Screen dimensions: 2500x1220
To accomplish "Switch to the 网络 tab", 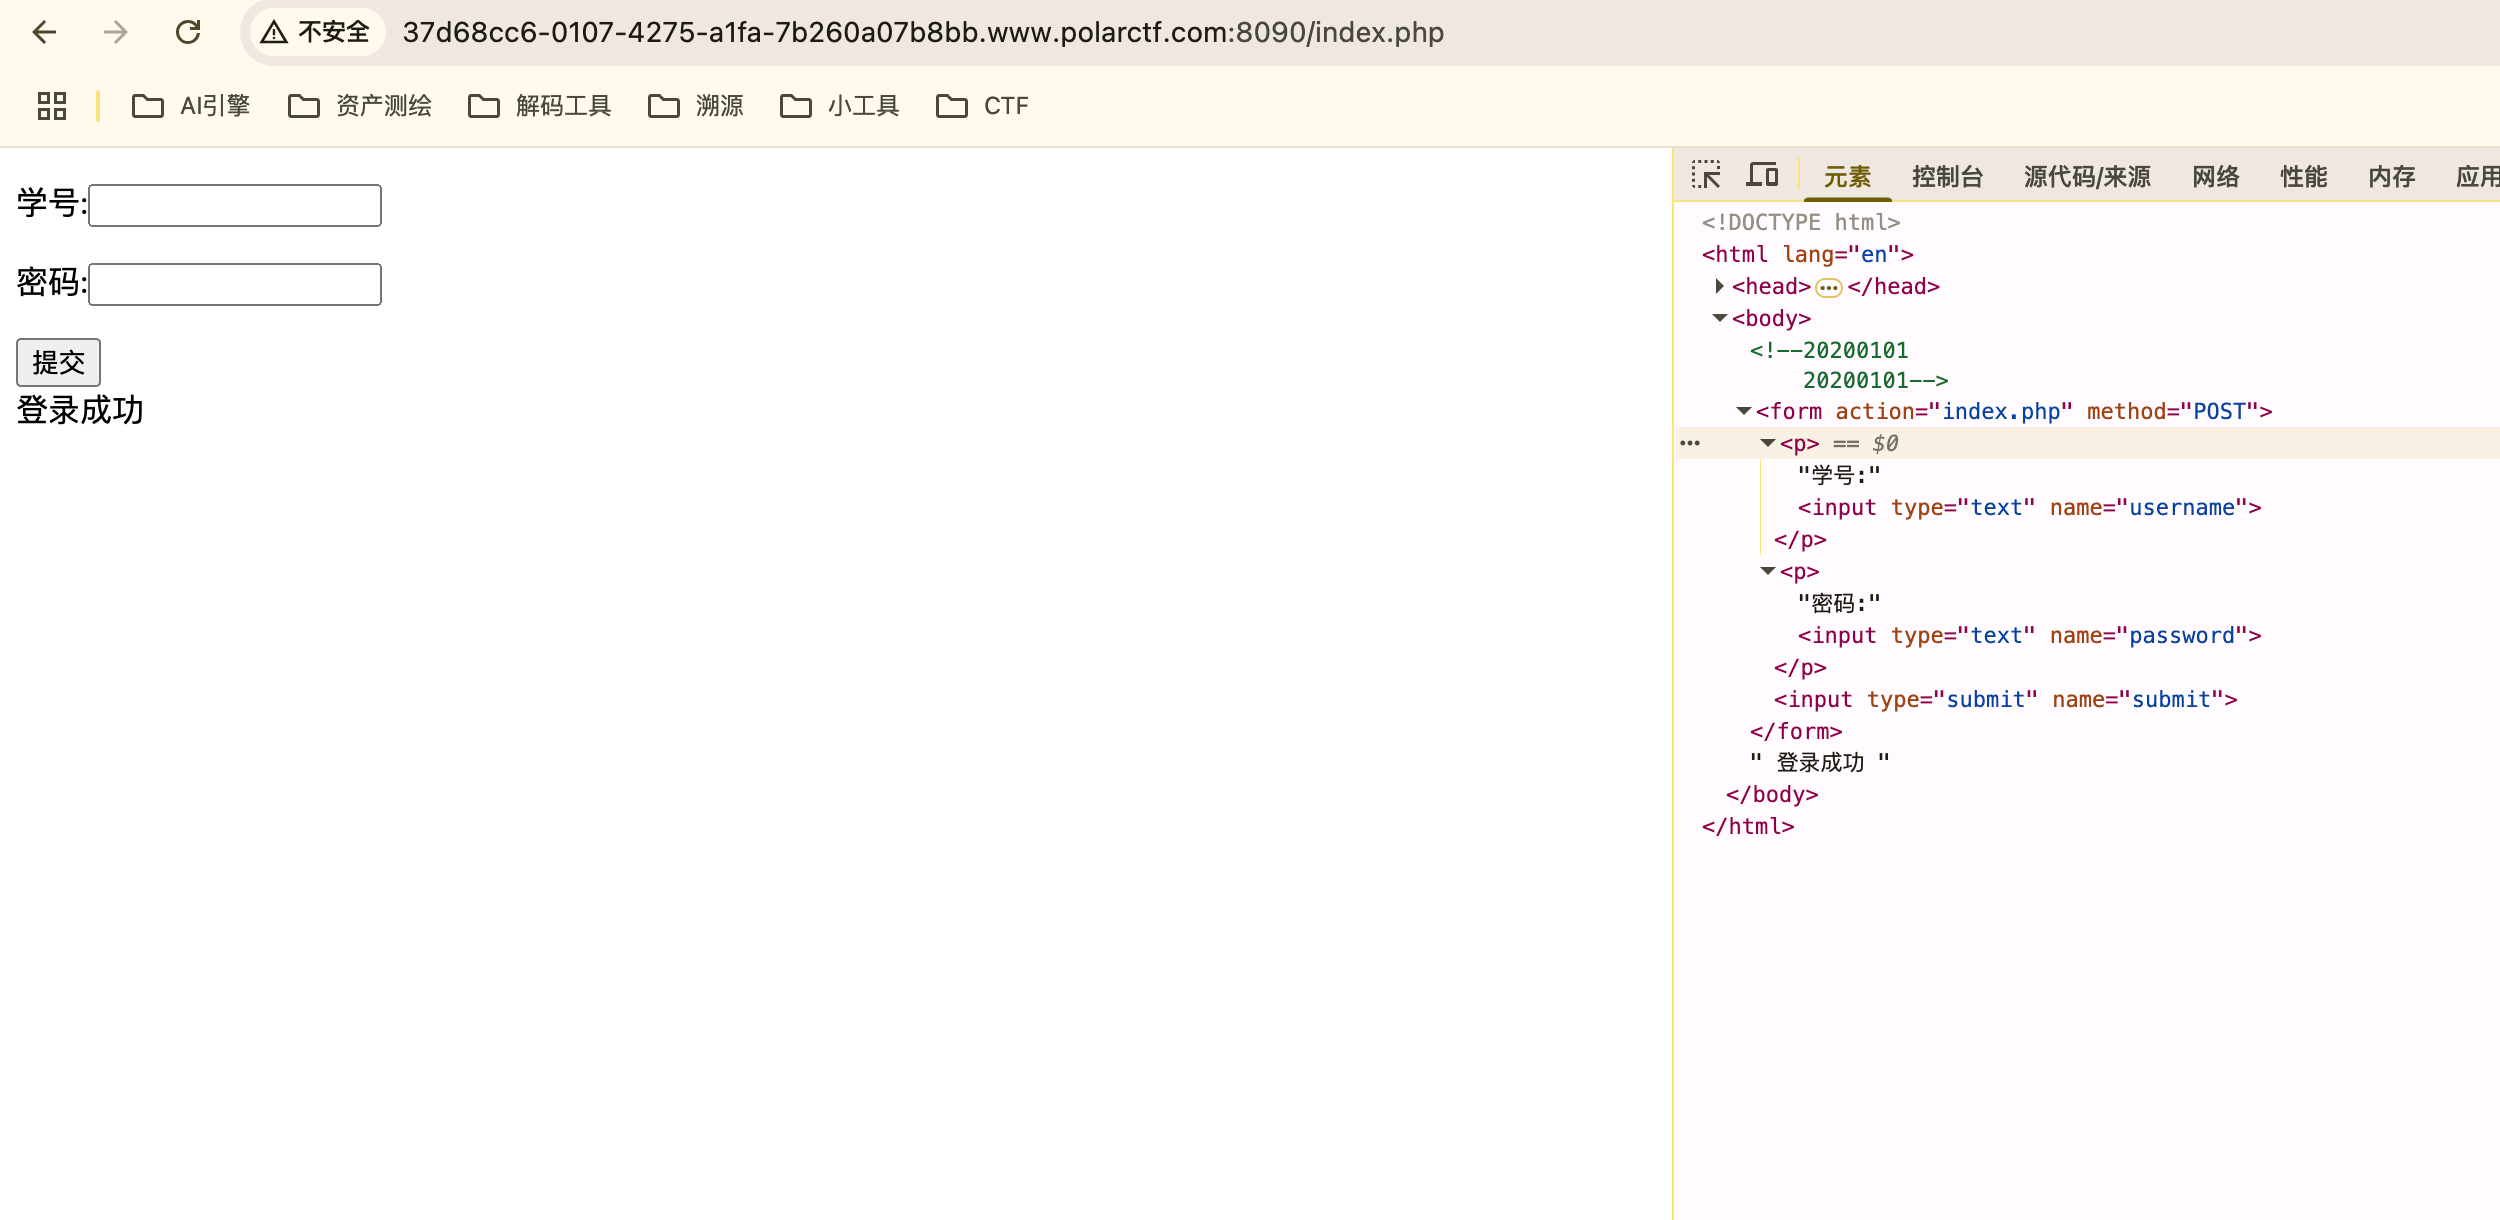I will pyautogui.click(x=2215, y=177).
